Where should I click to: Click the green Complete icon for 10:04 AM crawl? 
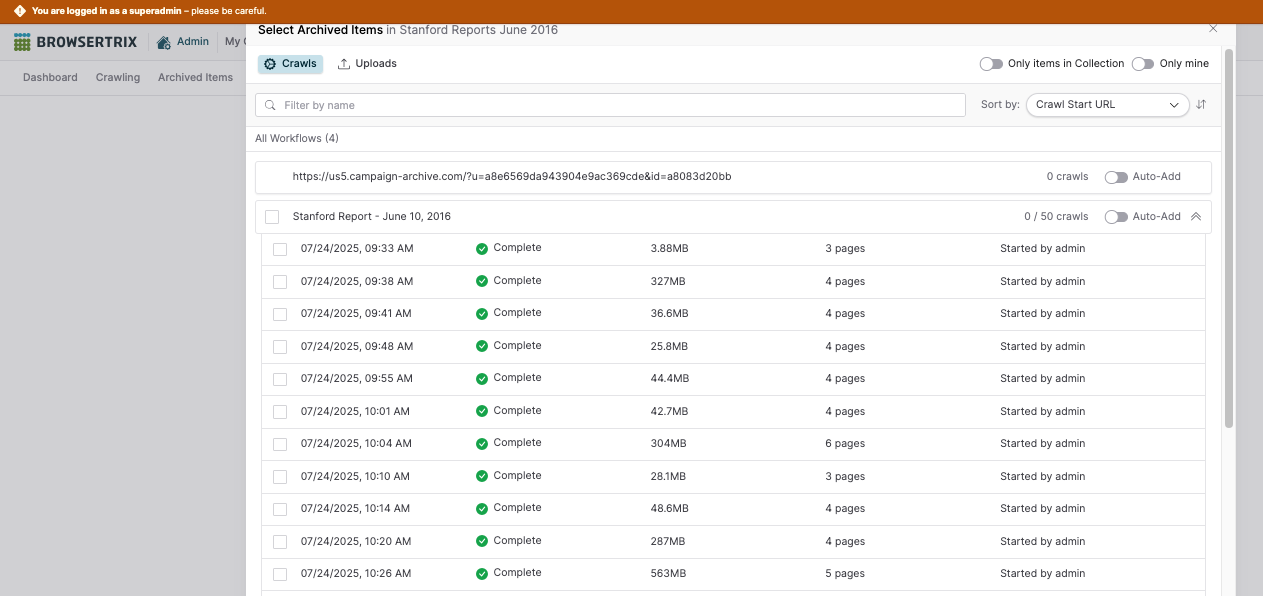click(482, 443)
